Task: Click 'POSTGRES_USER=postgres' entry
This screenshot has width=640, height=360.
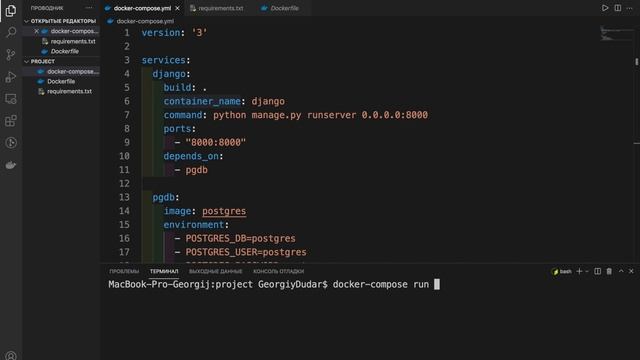Action: pyautogui.click(x=246, y=252)
